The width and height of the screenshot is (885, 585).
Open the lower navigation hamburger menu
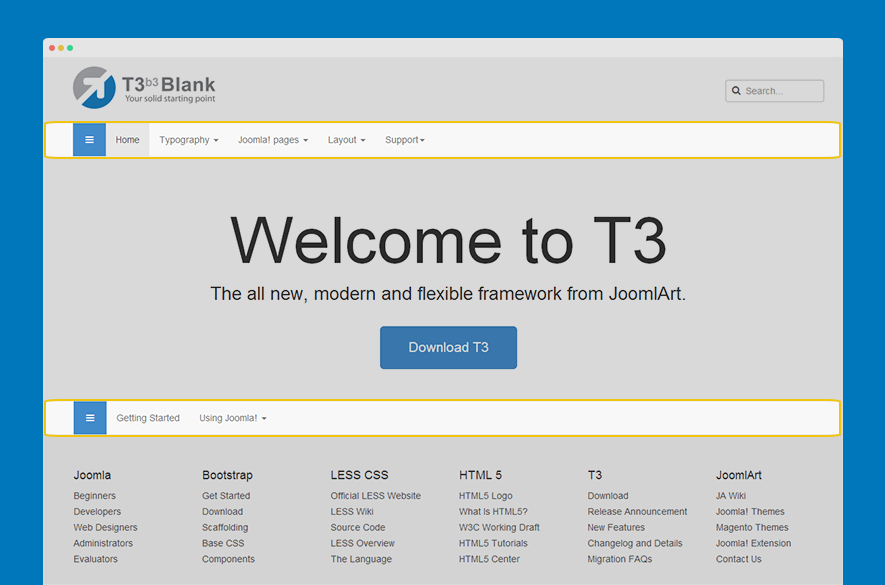90,418
